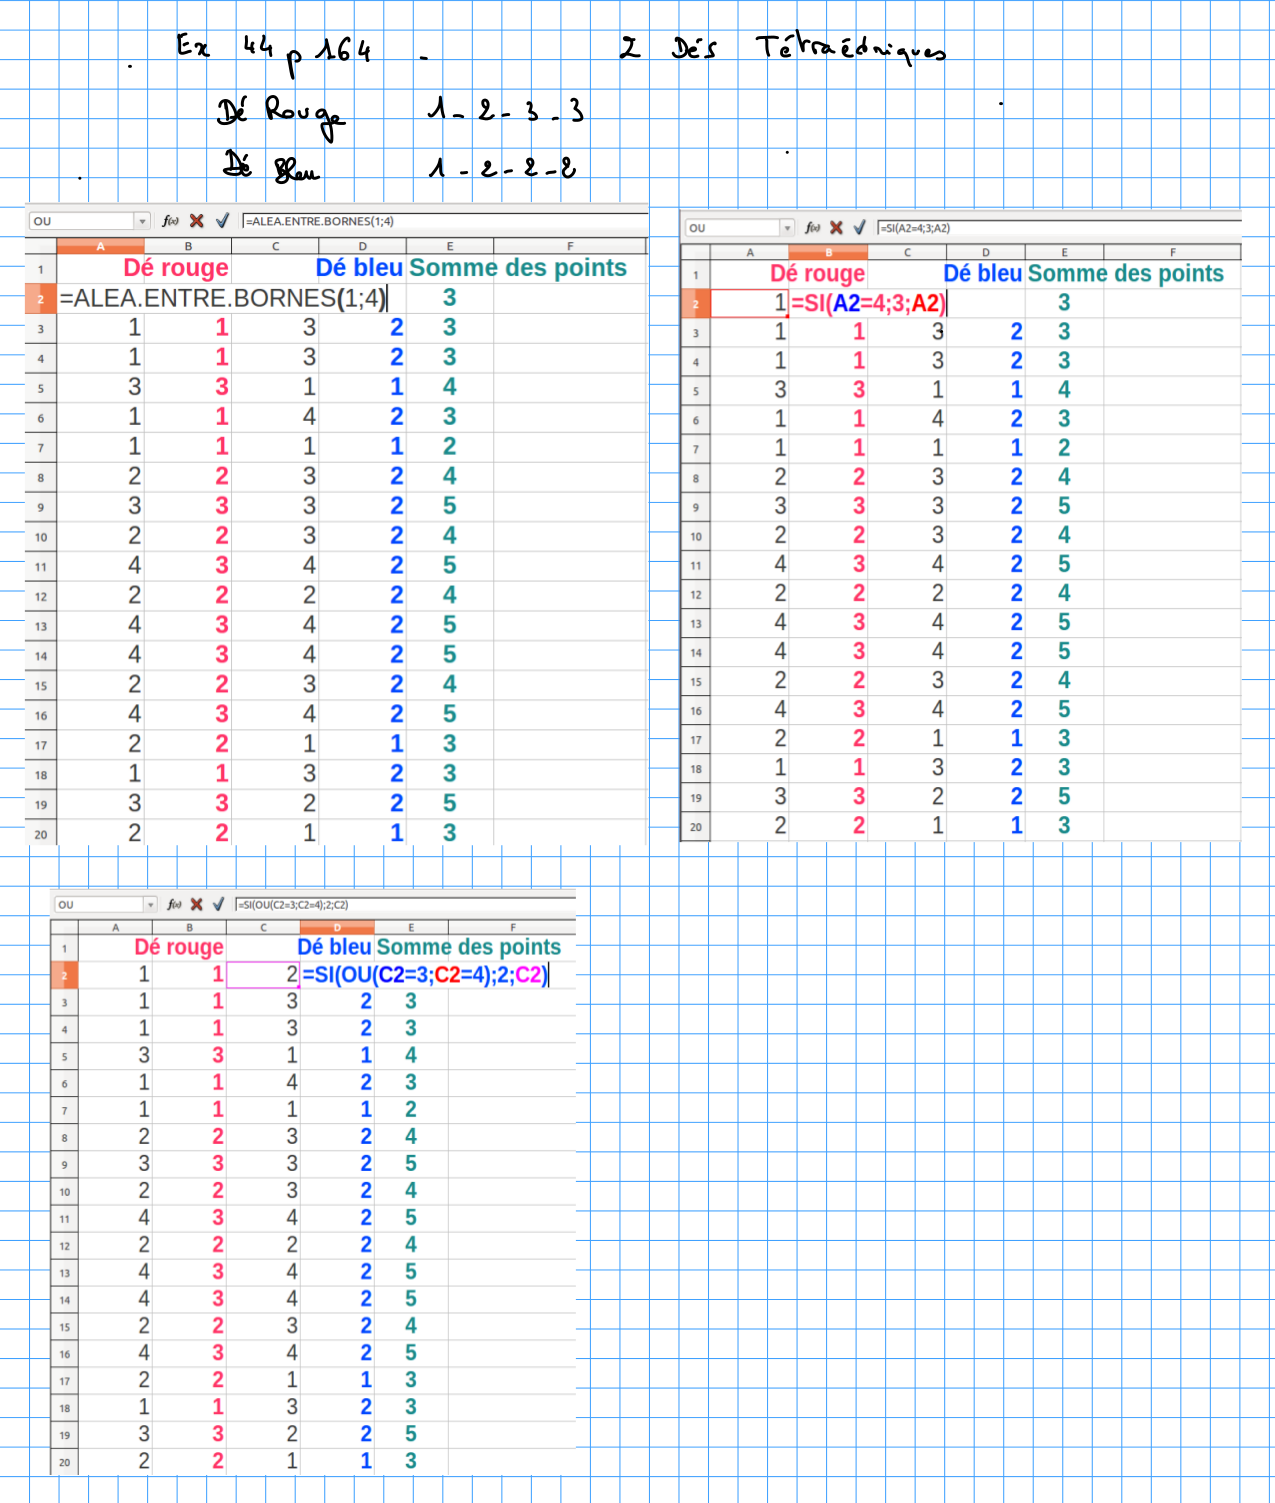
Task: Select row 2 header in the ALEA.ENTRE.BORNES sheet
Action: [41, 299]
